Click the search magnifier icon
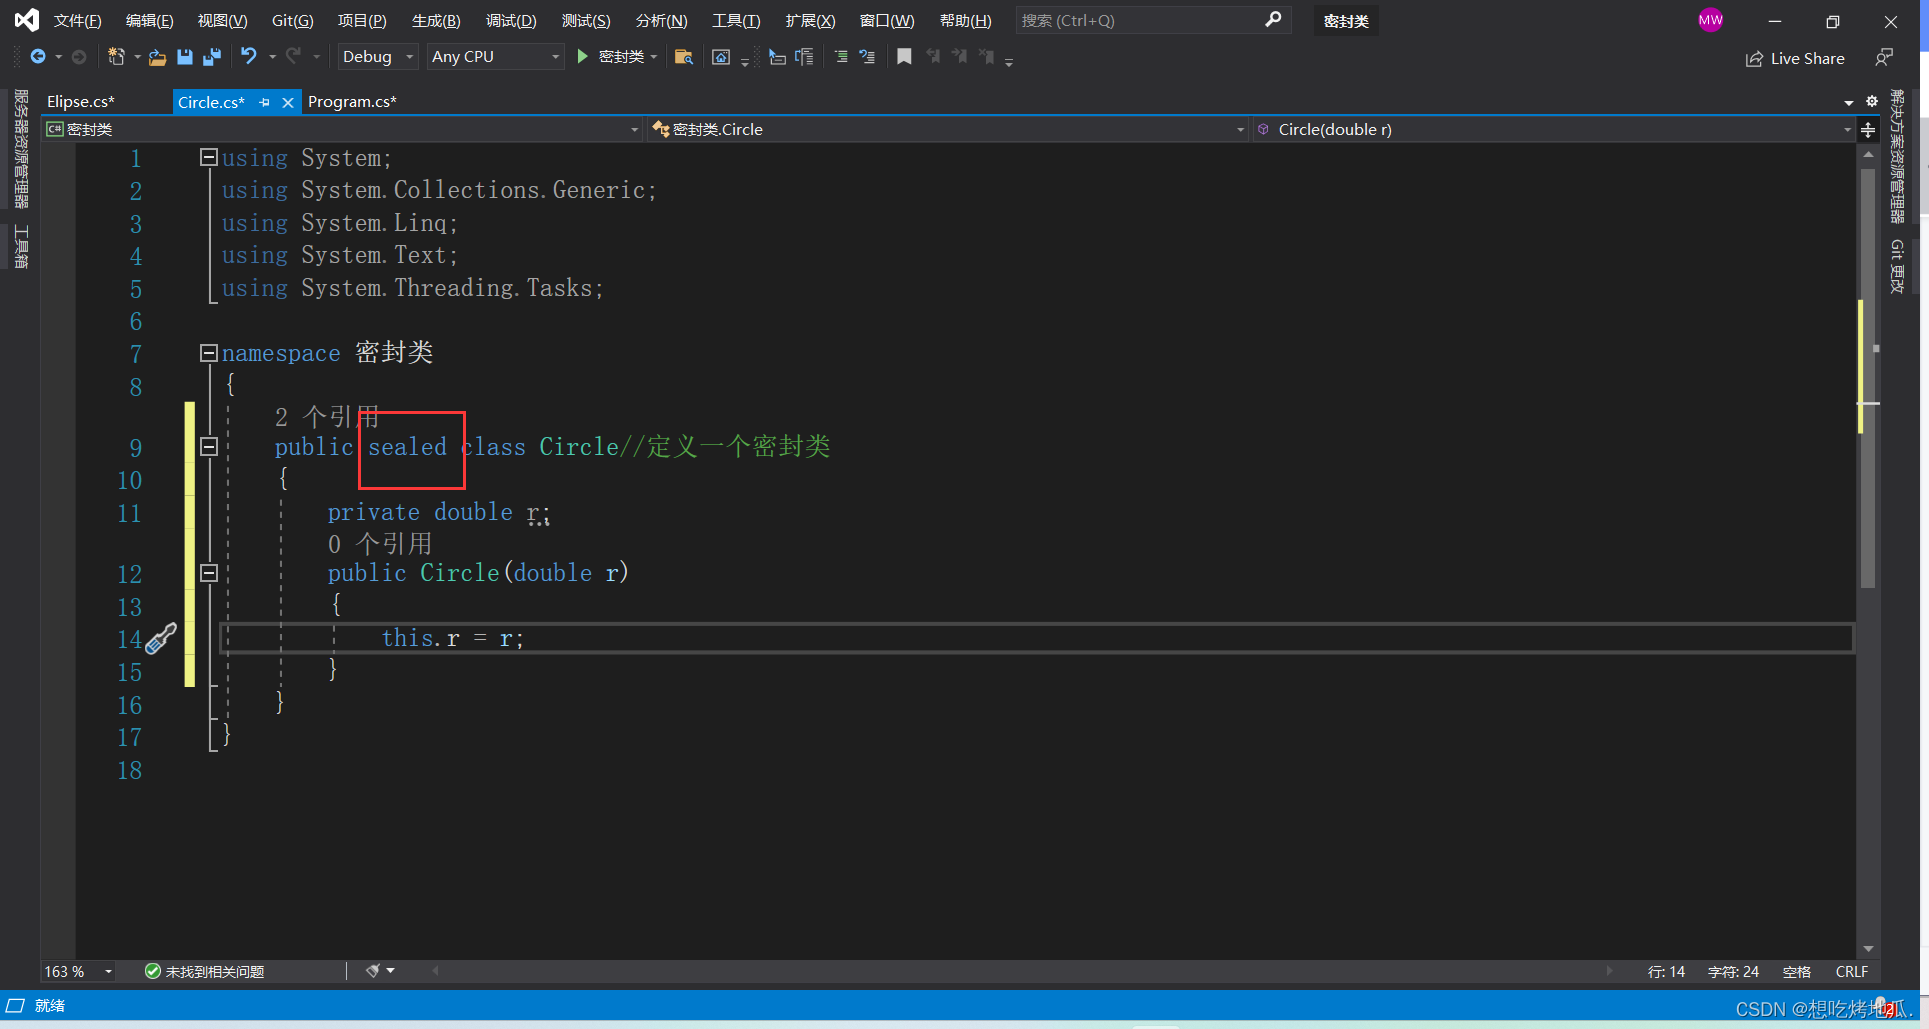The height and width of the screenshot is (1029, 1929). tap(1273, 20)
